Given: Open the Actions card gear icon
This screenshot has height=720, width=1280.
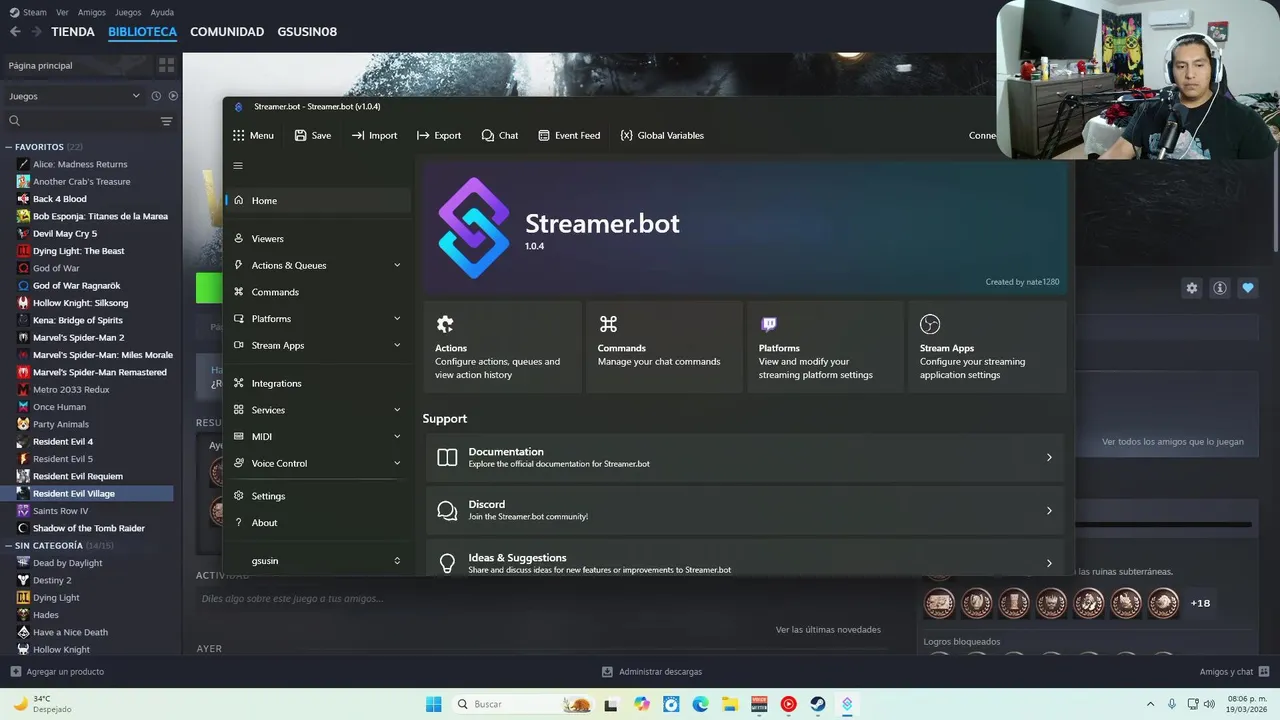Looking at the screenshot, I should [445, 324].
